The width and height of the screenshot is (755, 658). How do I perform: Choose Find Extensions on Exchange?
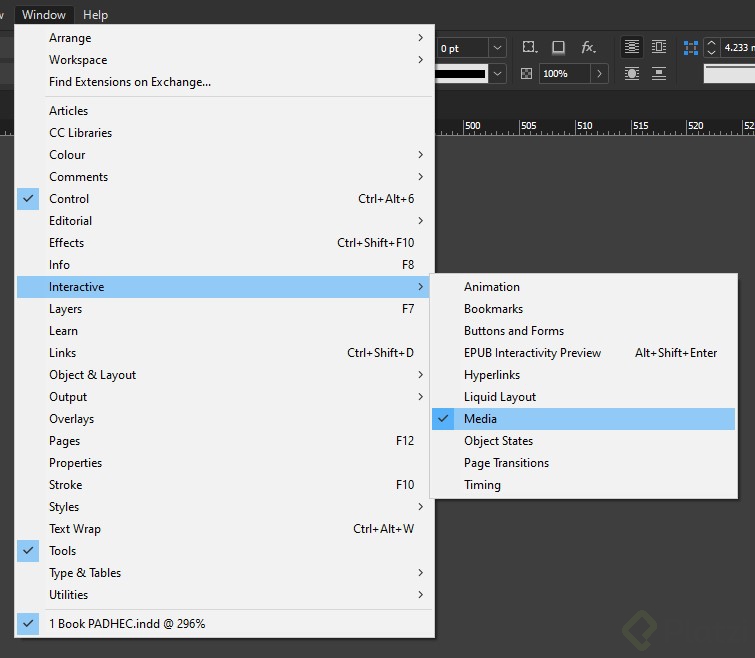click(x=225, y=82)
